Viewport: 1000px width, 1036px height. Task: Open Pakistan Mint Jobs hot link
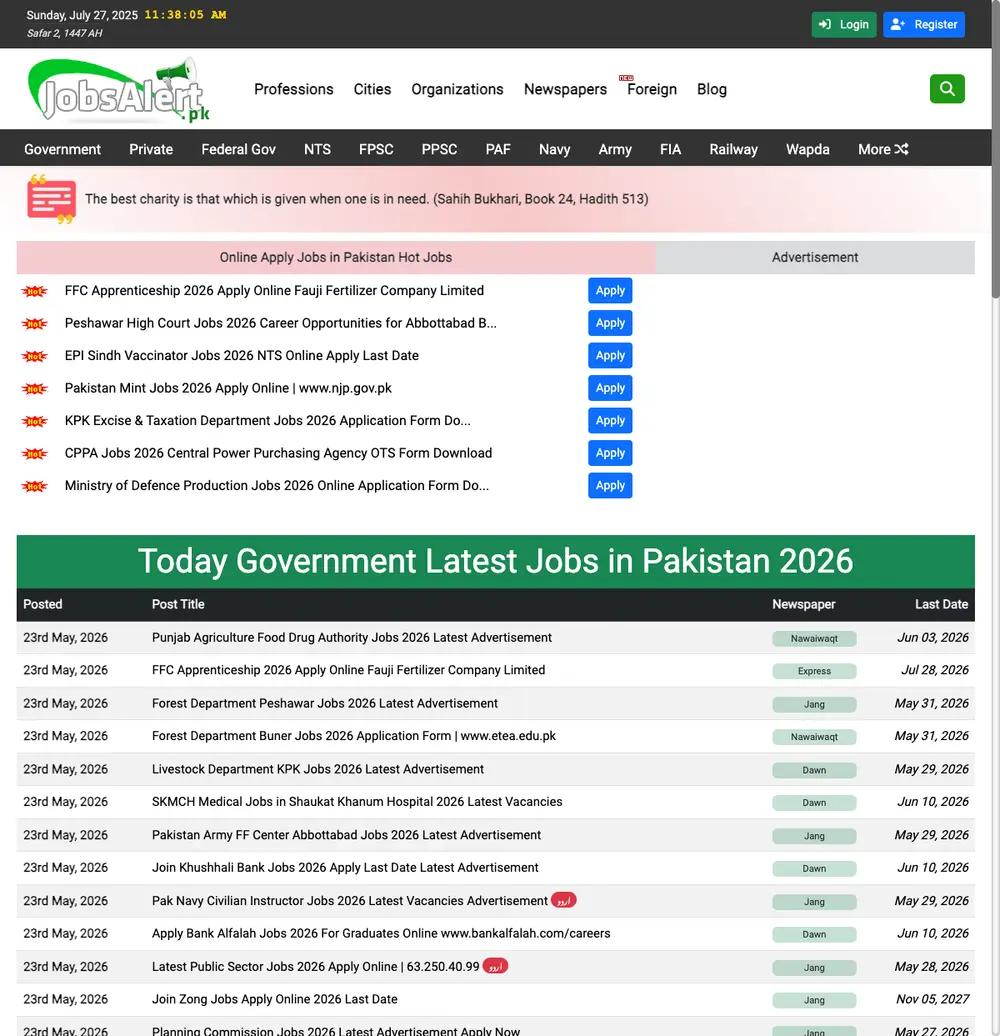pyautogui.click(x=228, y=388)
